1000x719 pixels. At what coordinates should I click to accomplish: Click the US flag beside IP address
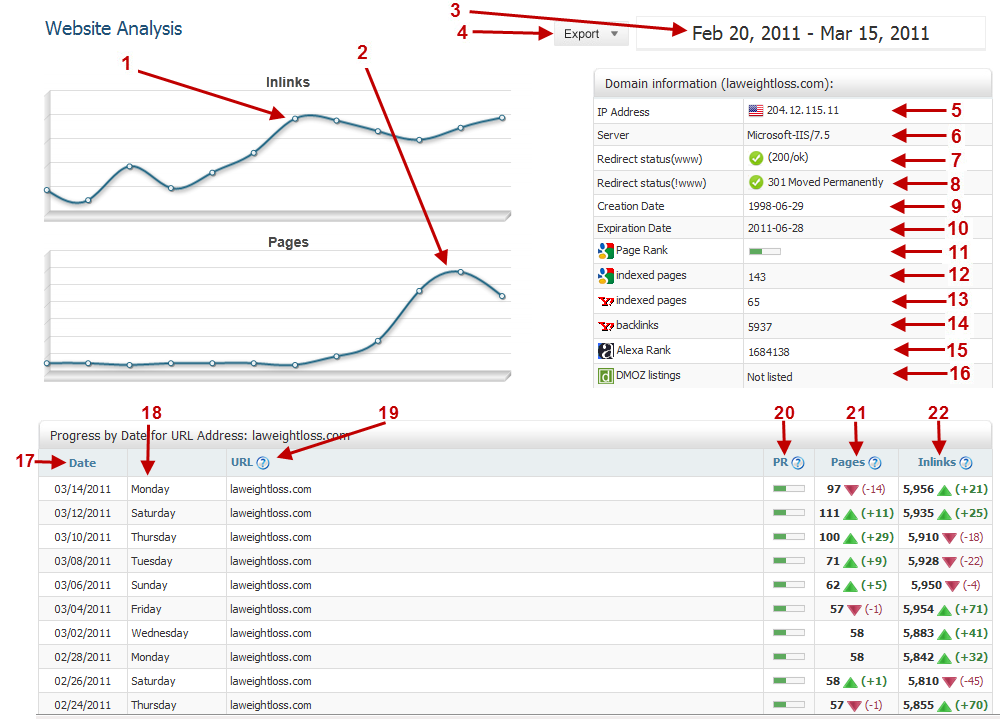click(755, 111)
